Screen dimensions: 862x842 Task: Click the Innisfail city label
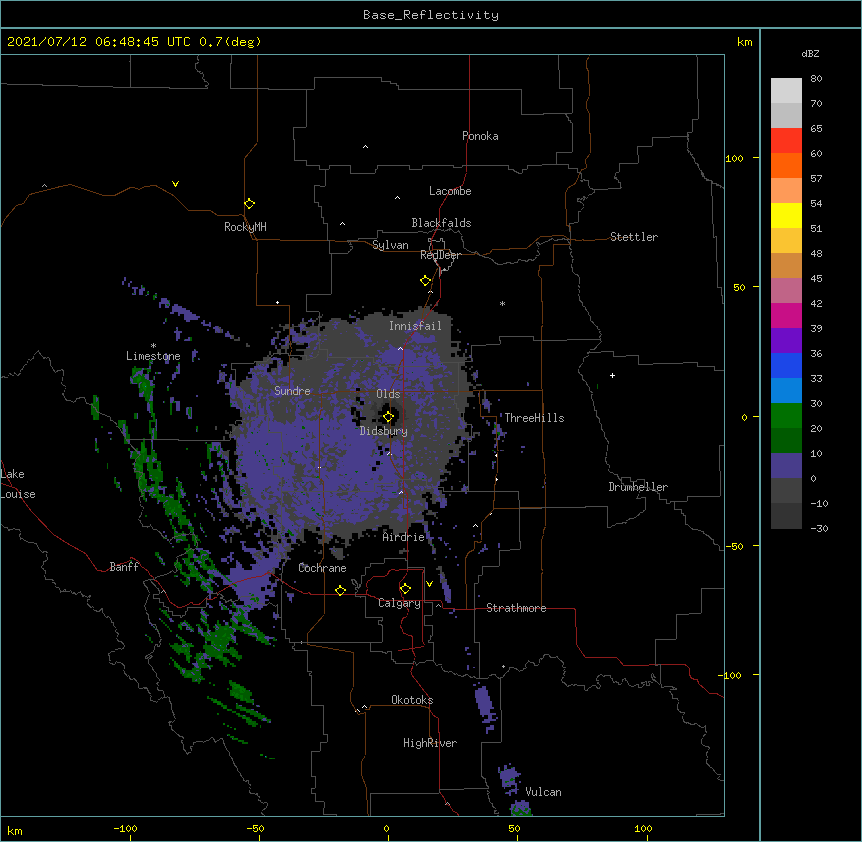[x=415, y=326]
